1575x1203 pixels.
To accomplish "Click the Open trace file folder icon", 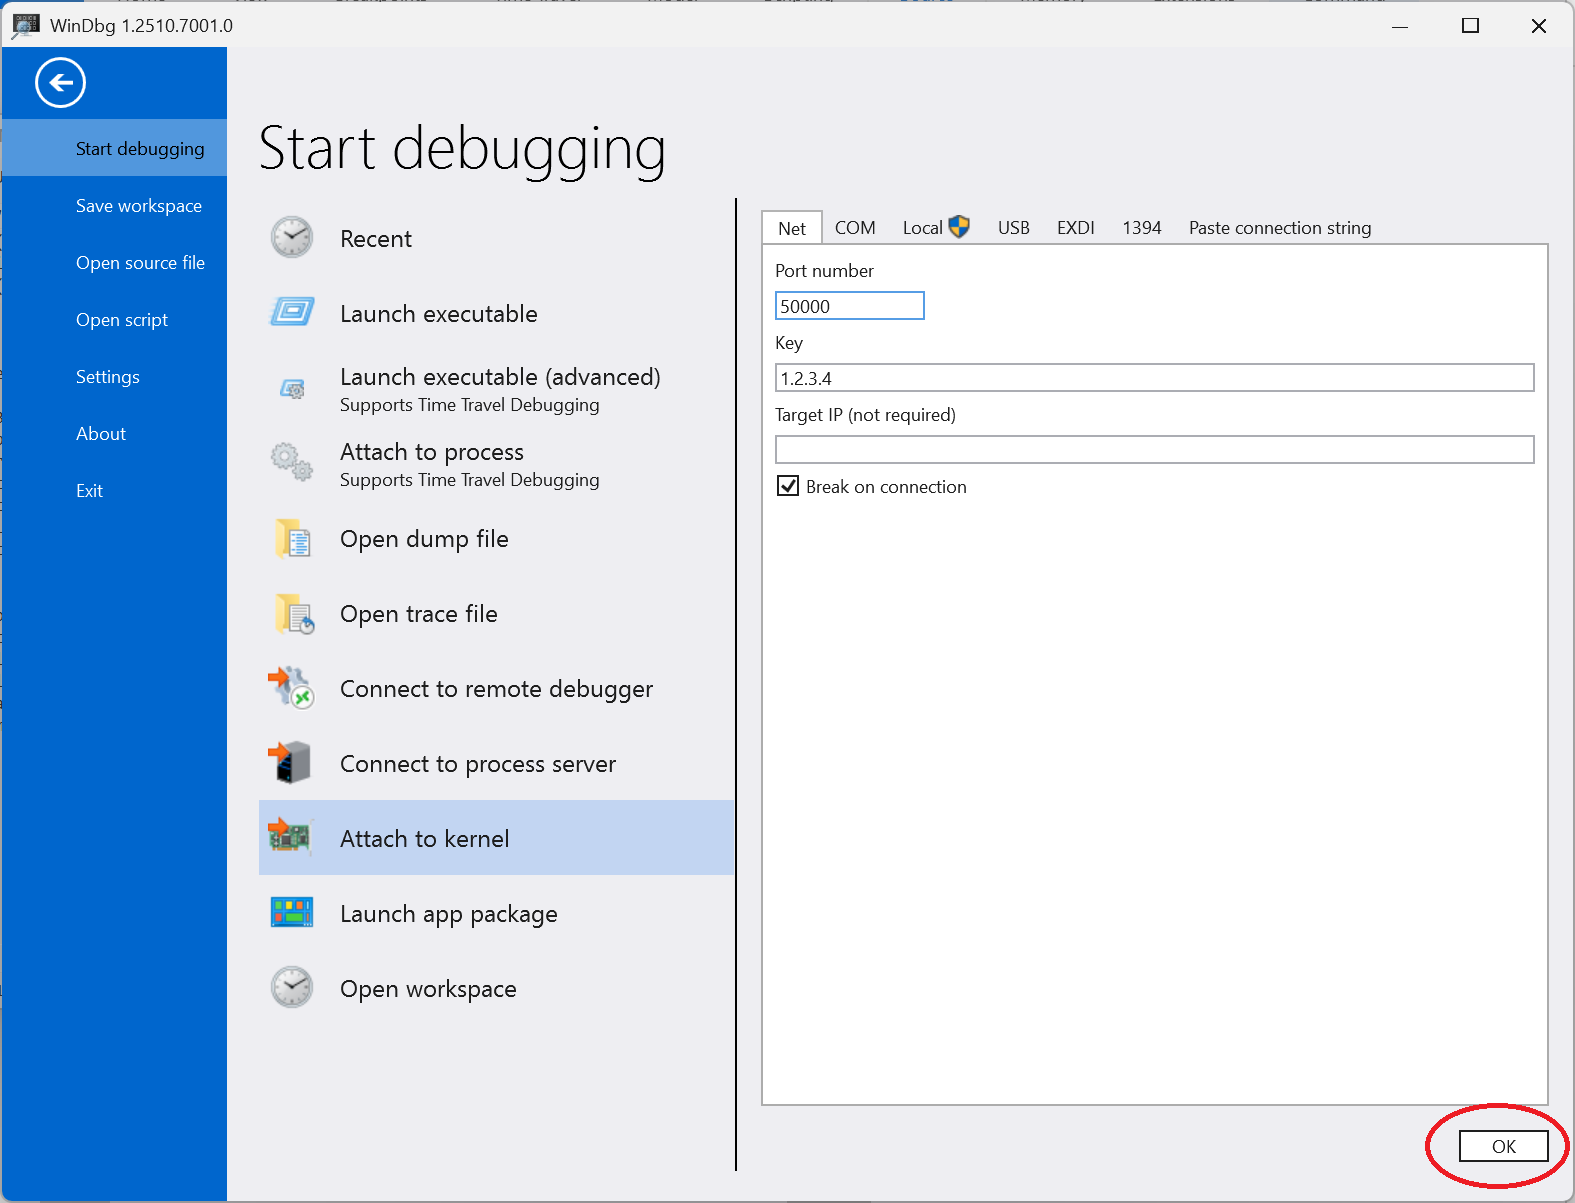I will click(x=294, y=613).
